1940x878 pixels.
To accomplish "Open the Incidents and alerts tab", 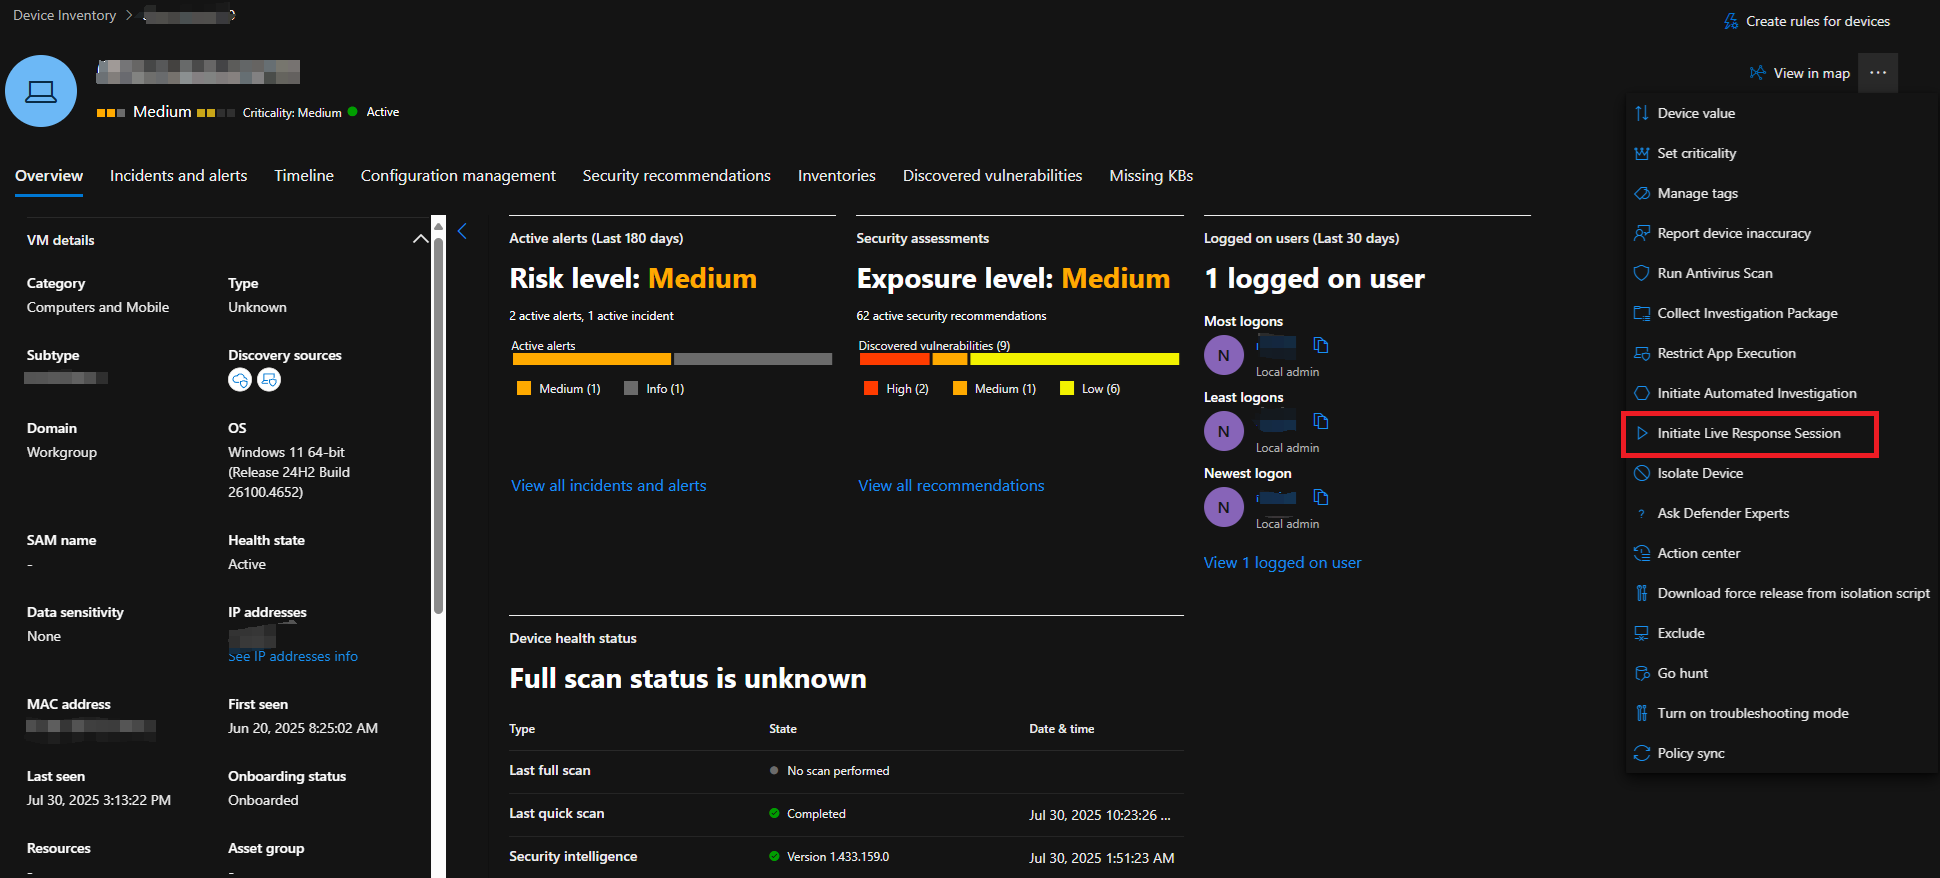I will pos(179,176).
